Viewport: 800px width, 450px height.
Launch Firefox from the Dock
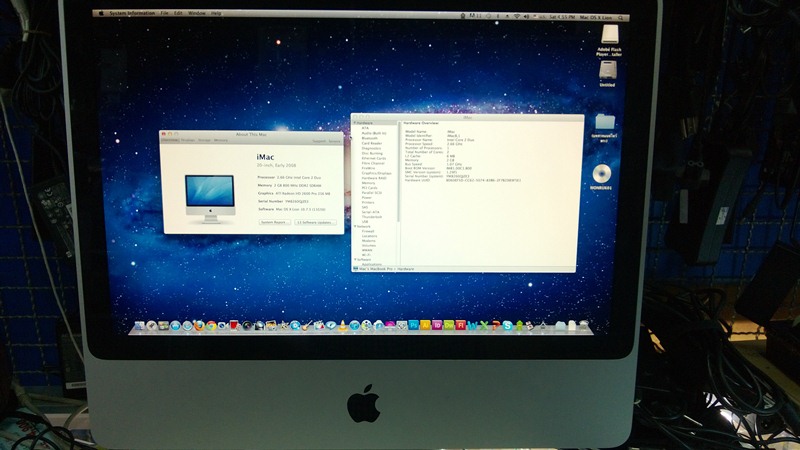(x=199, y=326)
